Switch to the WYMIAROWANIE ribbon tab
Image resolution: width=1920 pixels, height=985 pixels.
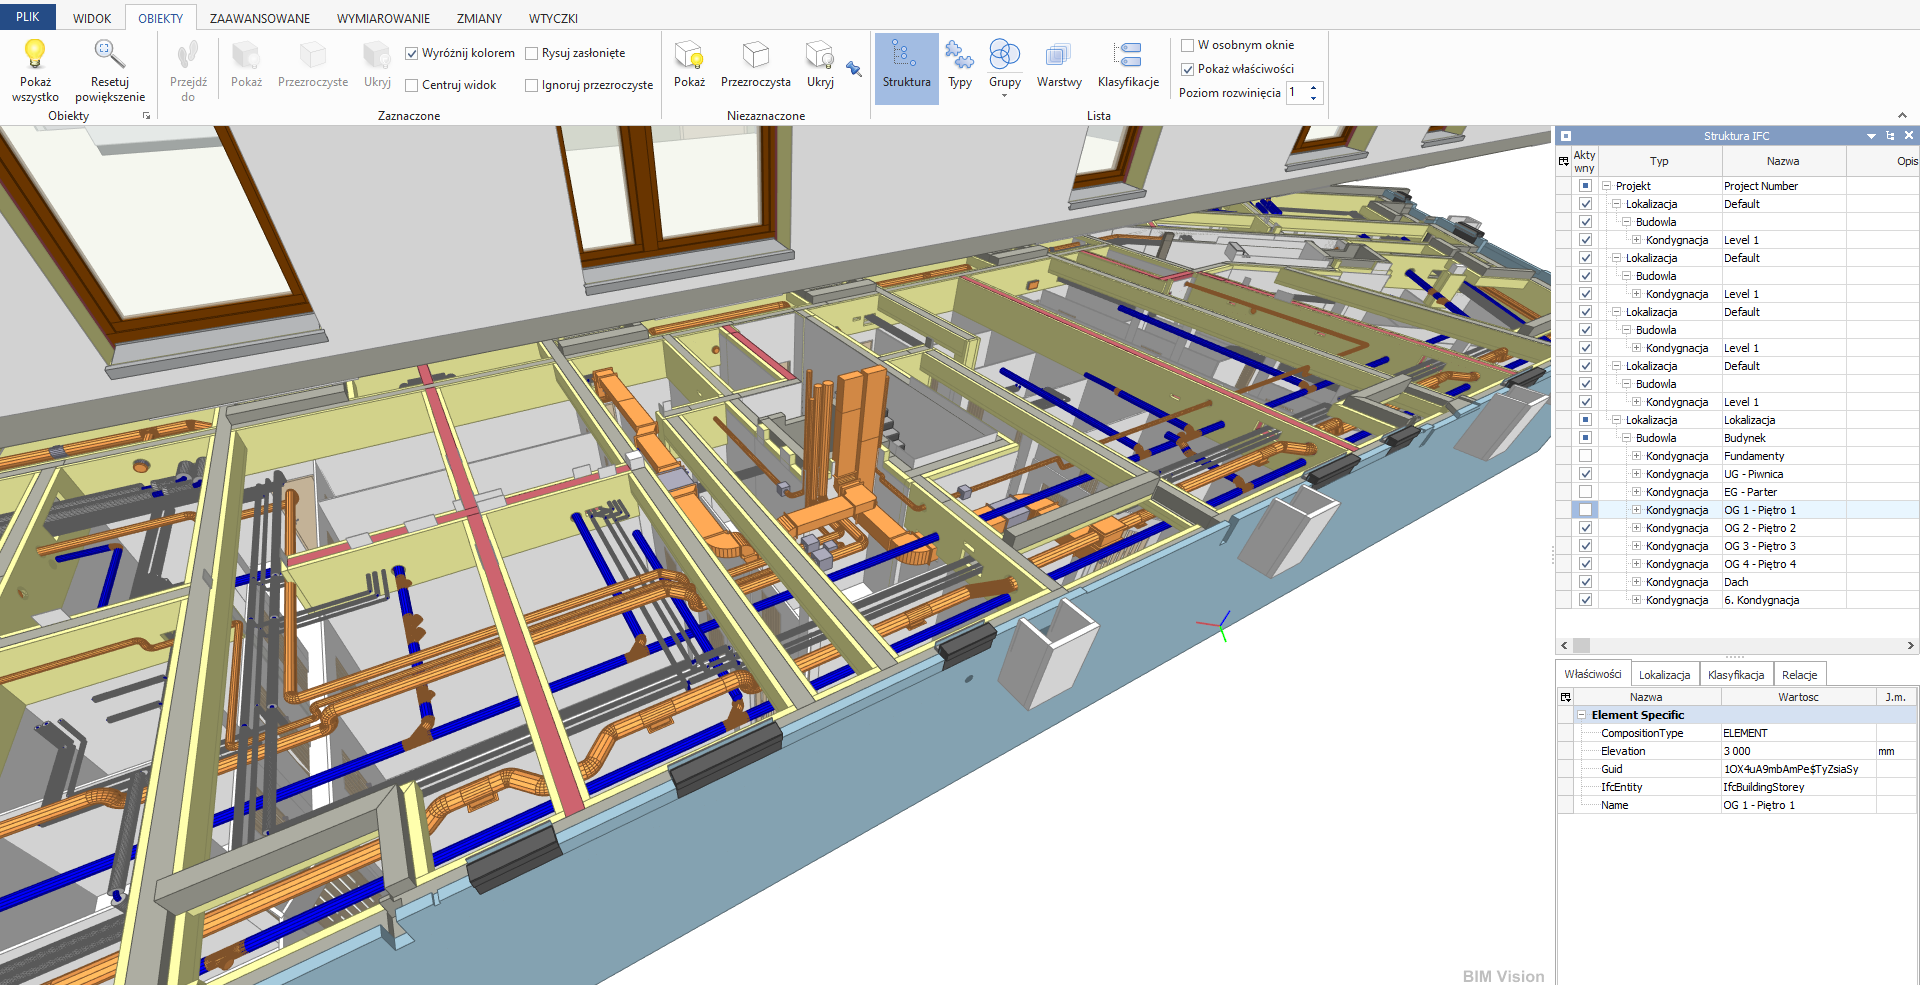[383, 18]
